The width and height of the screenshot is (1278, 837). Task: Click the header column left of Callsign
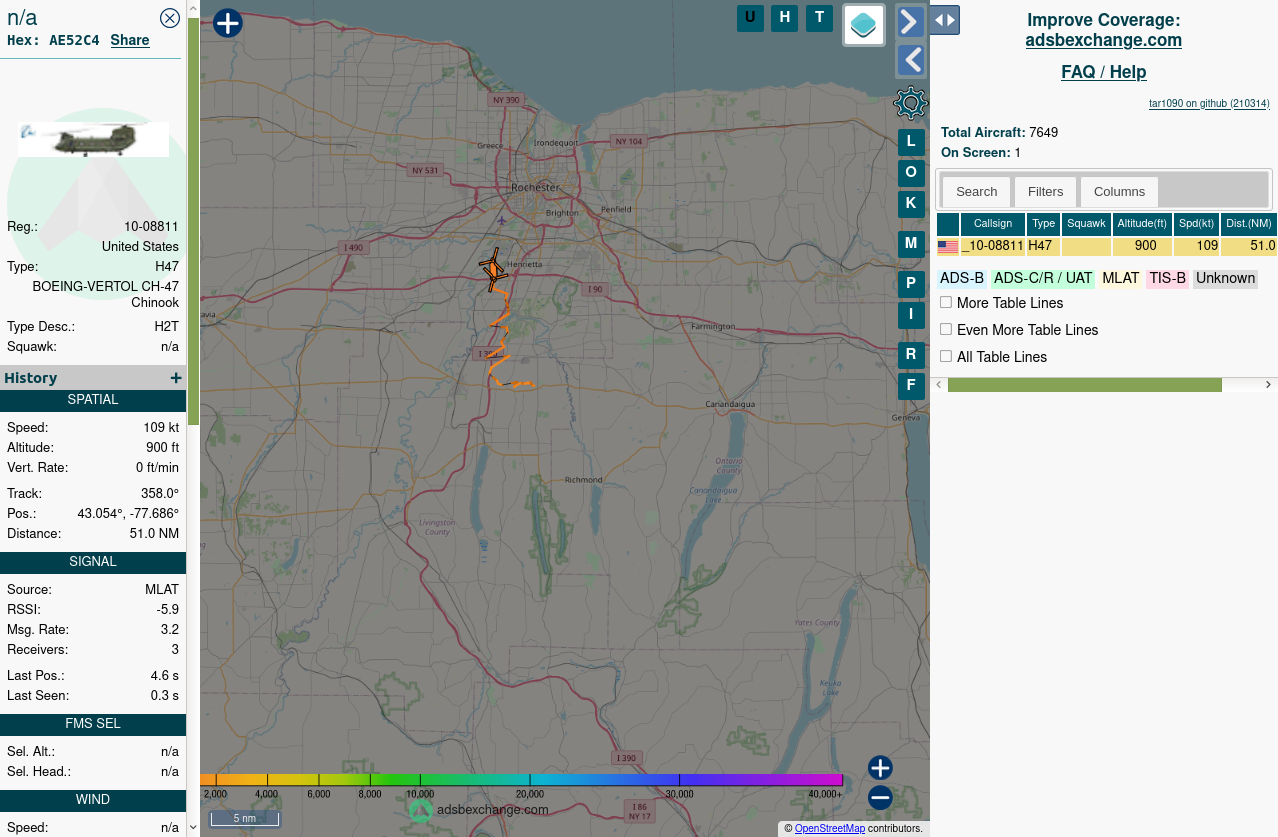point(948,224)
